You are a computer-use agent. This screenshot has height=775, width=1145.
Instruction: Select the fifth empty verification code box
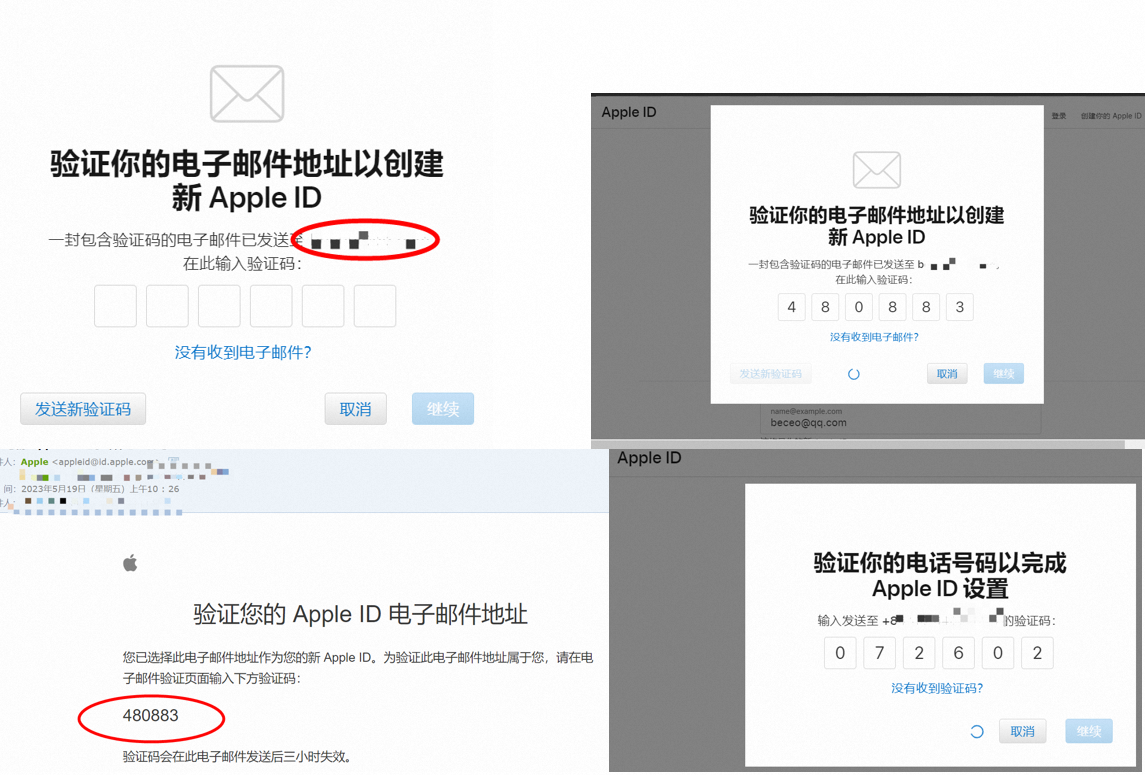coord(323,306)
